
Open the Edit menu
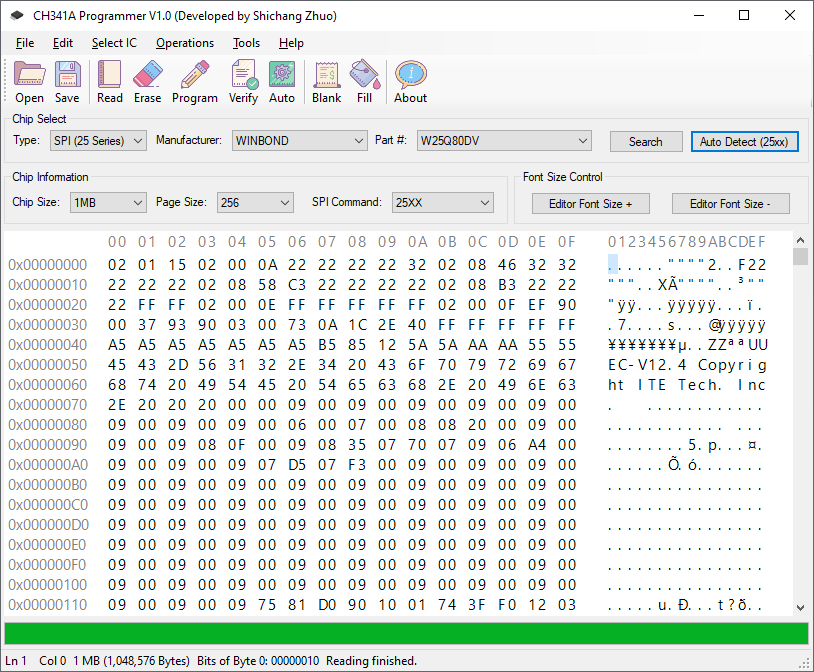click(x=63, y=43)
